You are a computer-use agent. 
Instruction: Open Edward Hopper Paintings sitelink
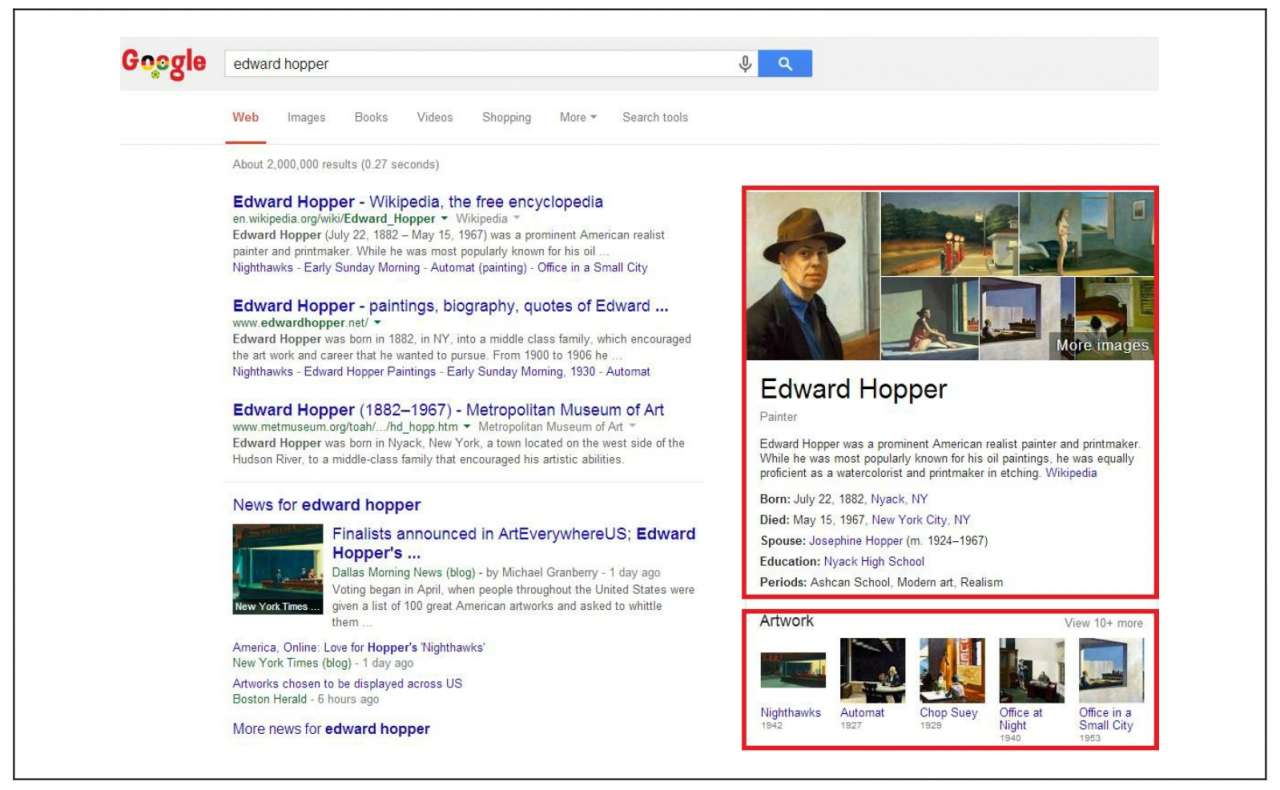point(370,371)
